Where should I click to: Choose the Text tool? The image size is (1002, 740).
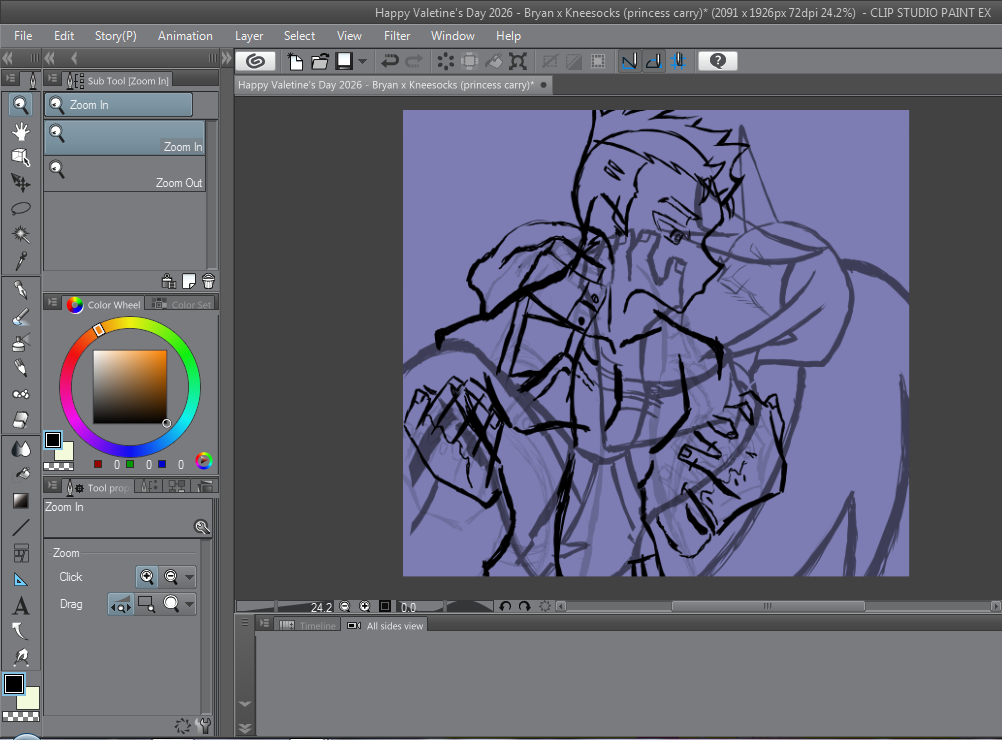pos(21,606)
